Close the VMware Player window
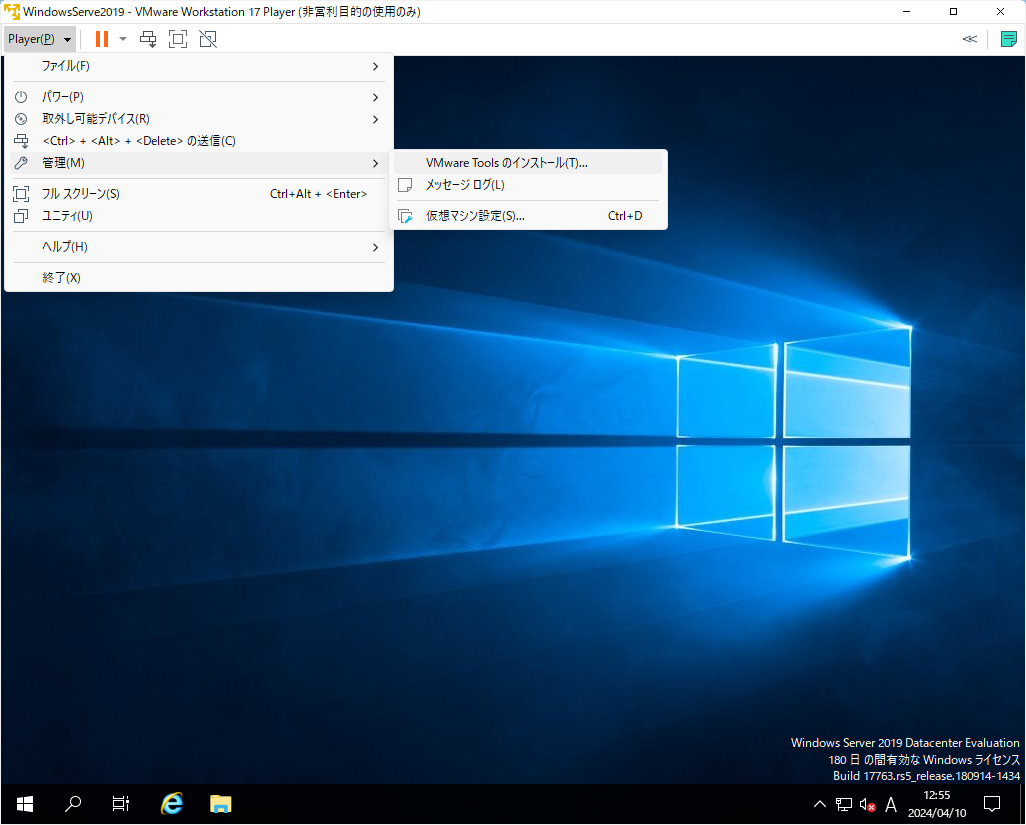This screenshot has height=825, width=1026. (x=1000, y=12)
